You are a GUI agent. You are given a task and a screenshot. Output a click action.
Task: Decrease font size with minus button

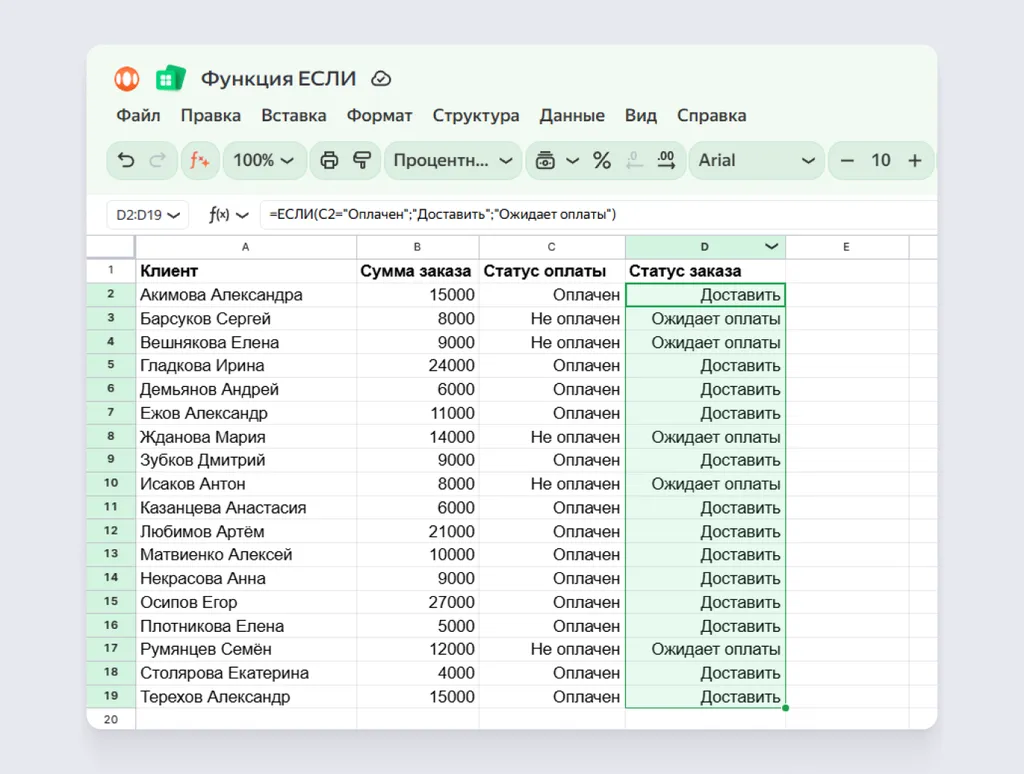coord(847,160)
